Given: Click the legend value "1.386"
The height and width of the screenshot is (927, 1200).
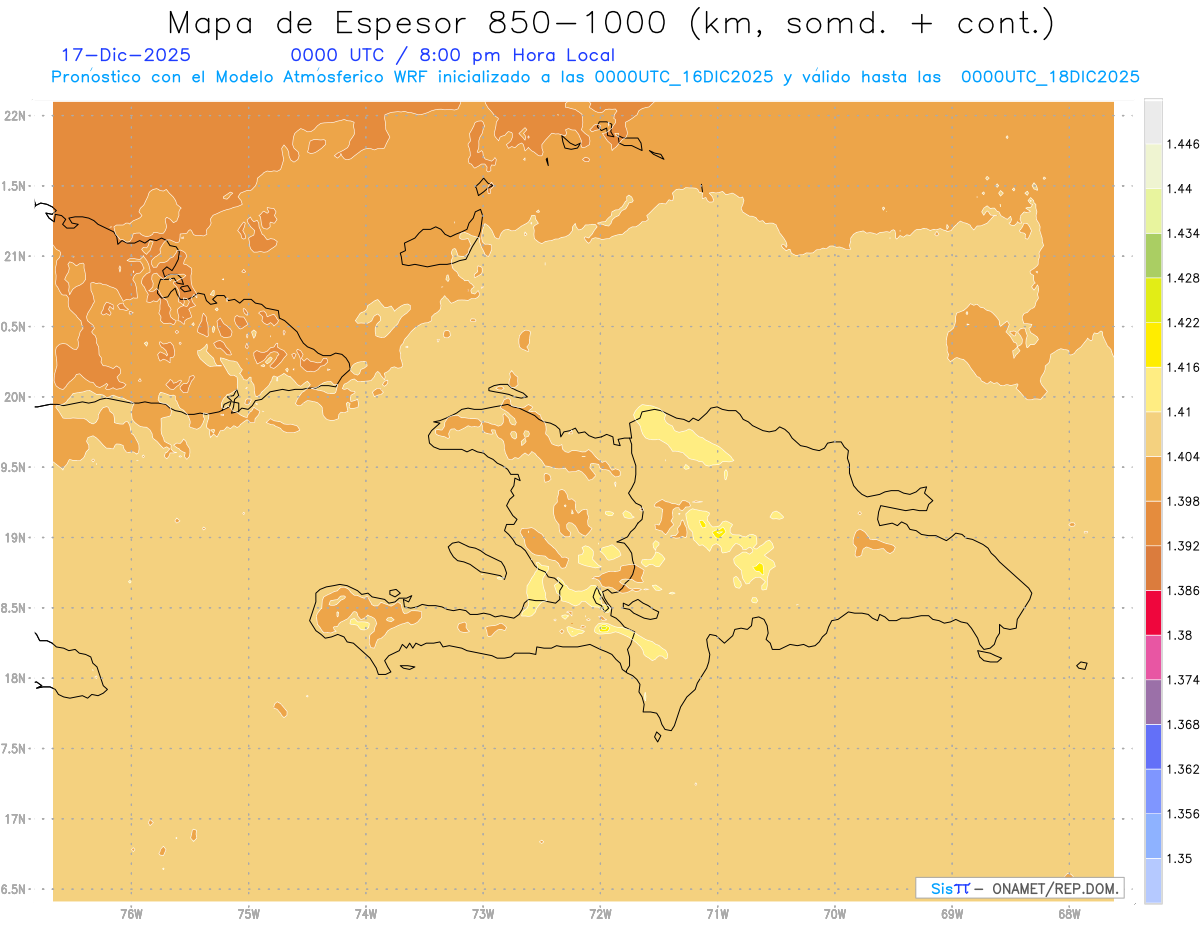Looking at the screenshot, I should point(1183,590).
